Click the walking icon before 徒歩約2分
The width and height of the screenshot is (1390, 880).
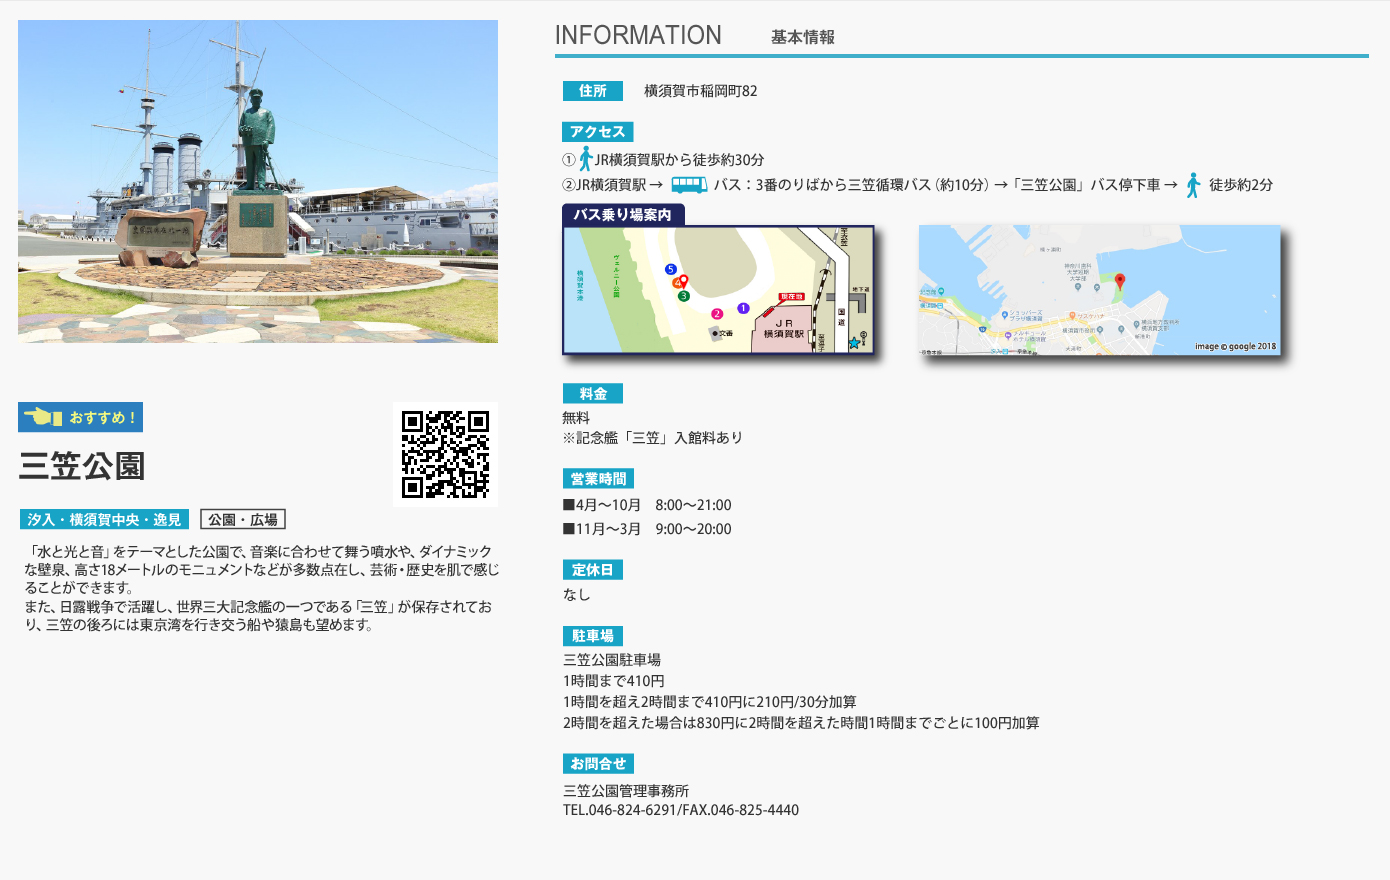(1193, 185)
